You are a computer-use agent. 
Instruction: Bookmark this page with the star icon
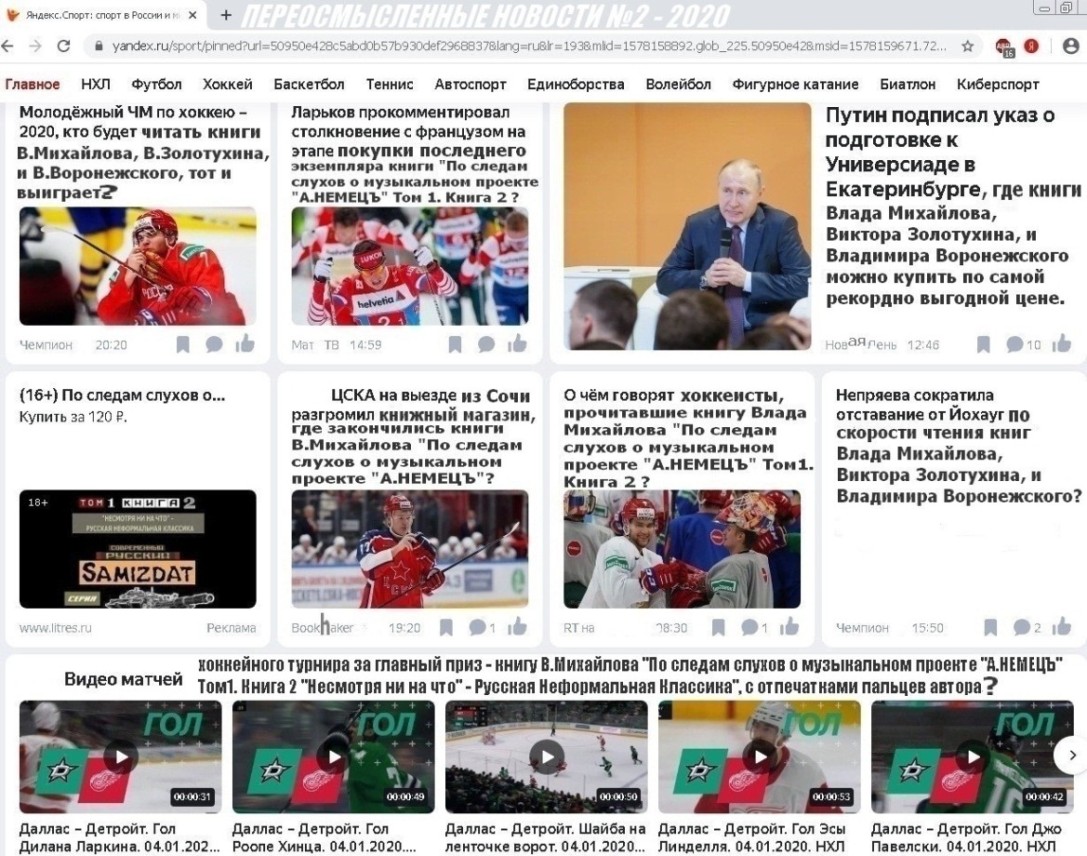point(968,46)
